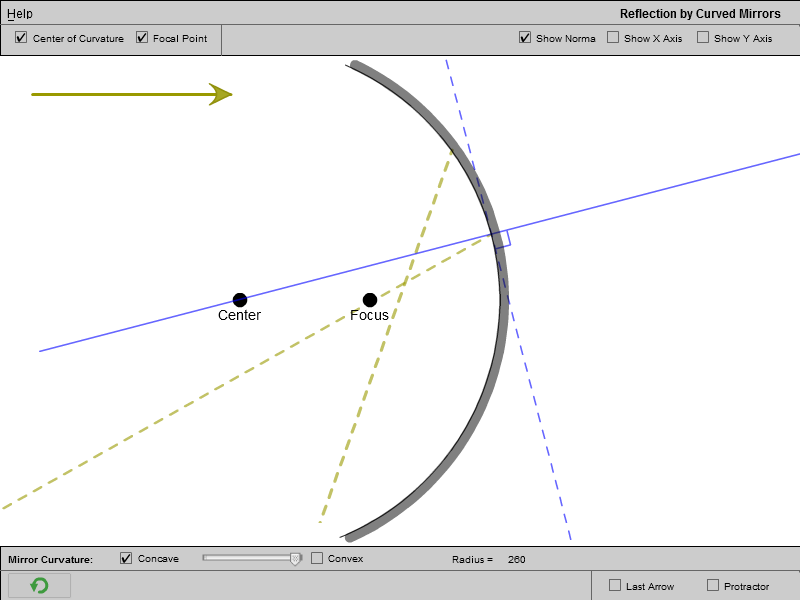This screenshot has width=800, height=600.
Task: Click the Radius value 260 field
Action: pyautogui.click(x=516, y=559)
